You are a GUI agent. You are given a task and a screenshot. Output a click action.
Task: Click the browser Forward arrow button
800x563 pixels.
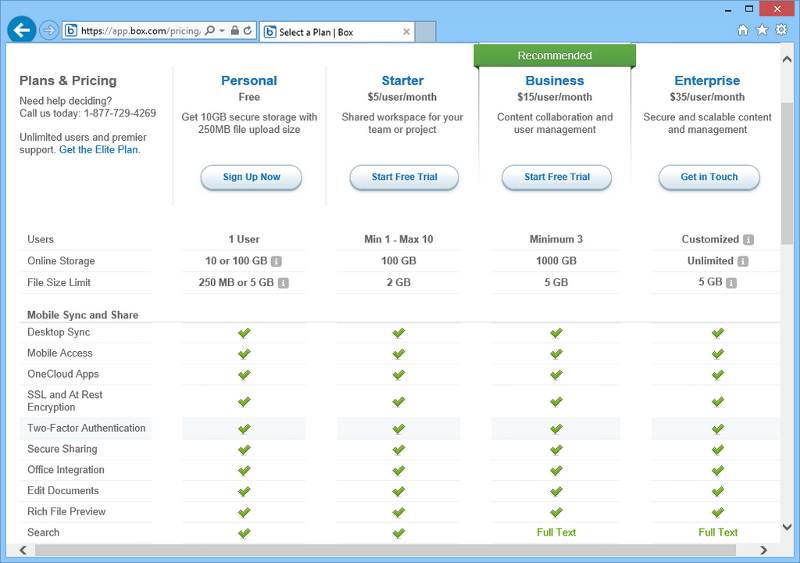pyautogui.click(x=49, y=31)
